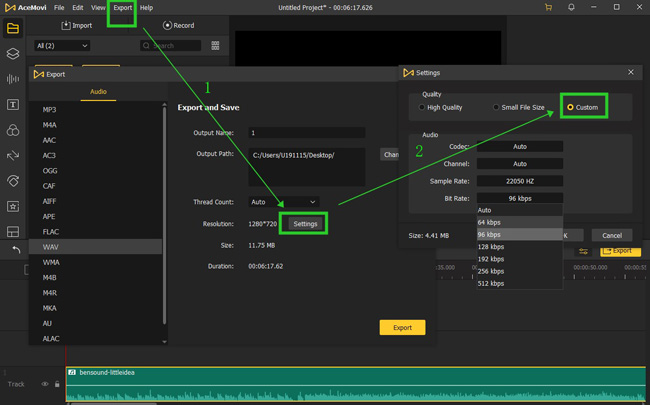Click the Import button icon

[x=66, y=26]
